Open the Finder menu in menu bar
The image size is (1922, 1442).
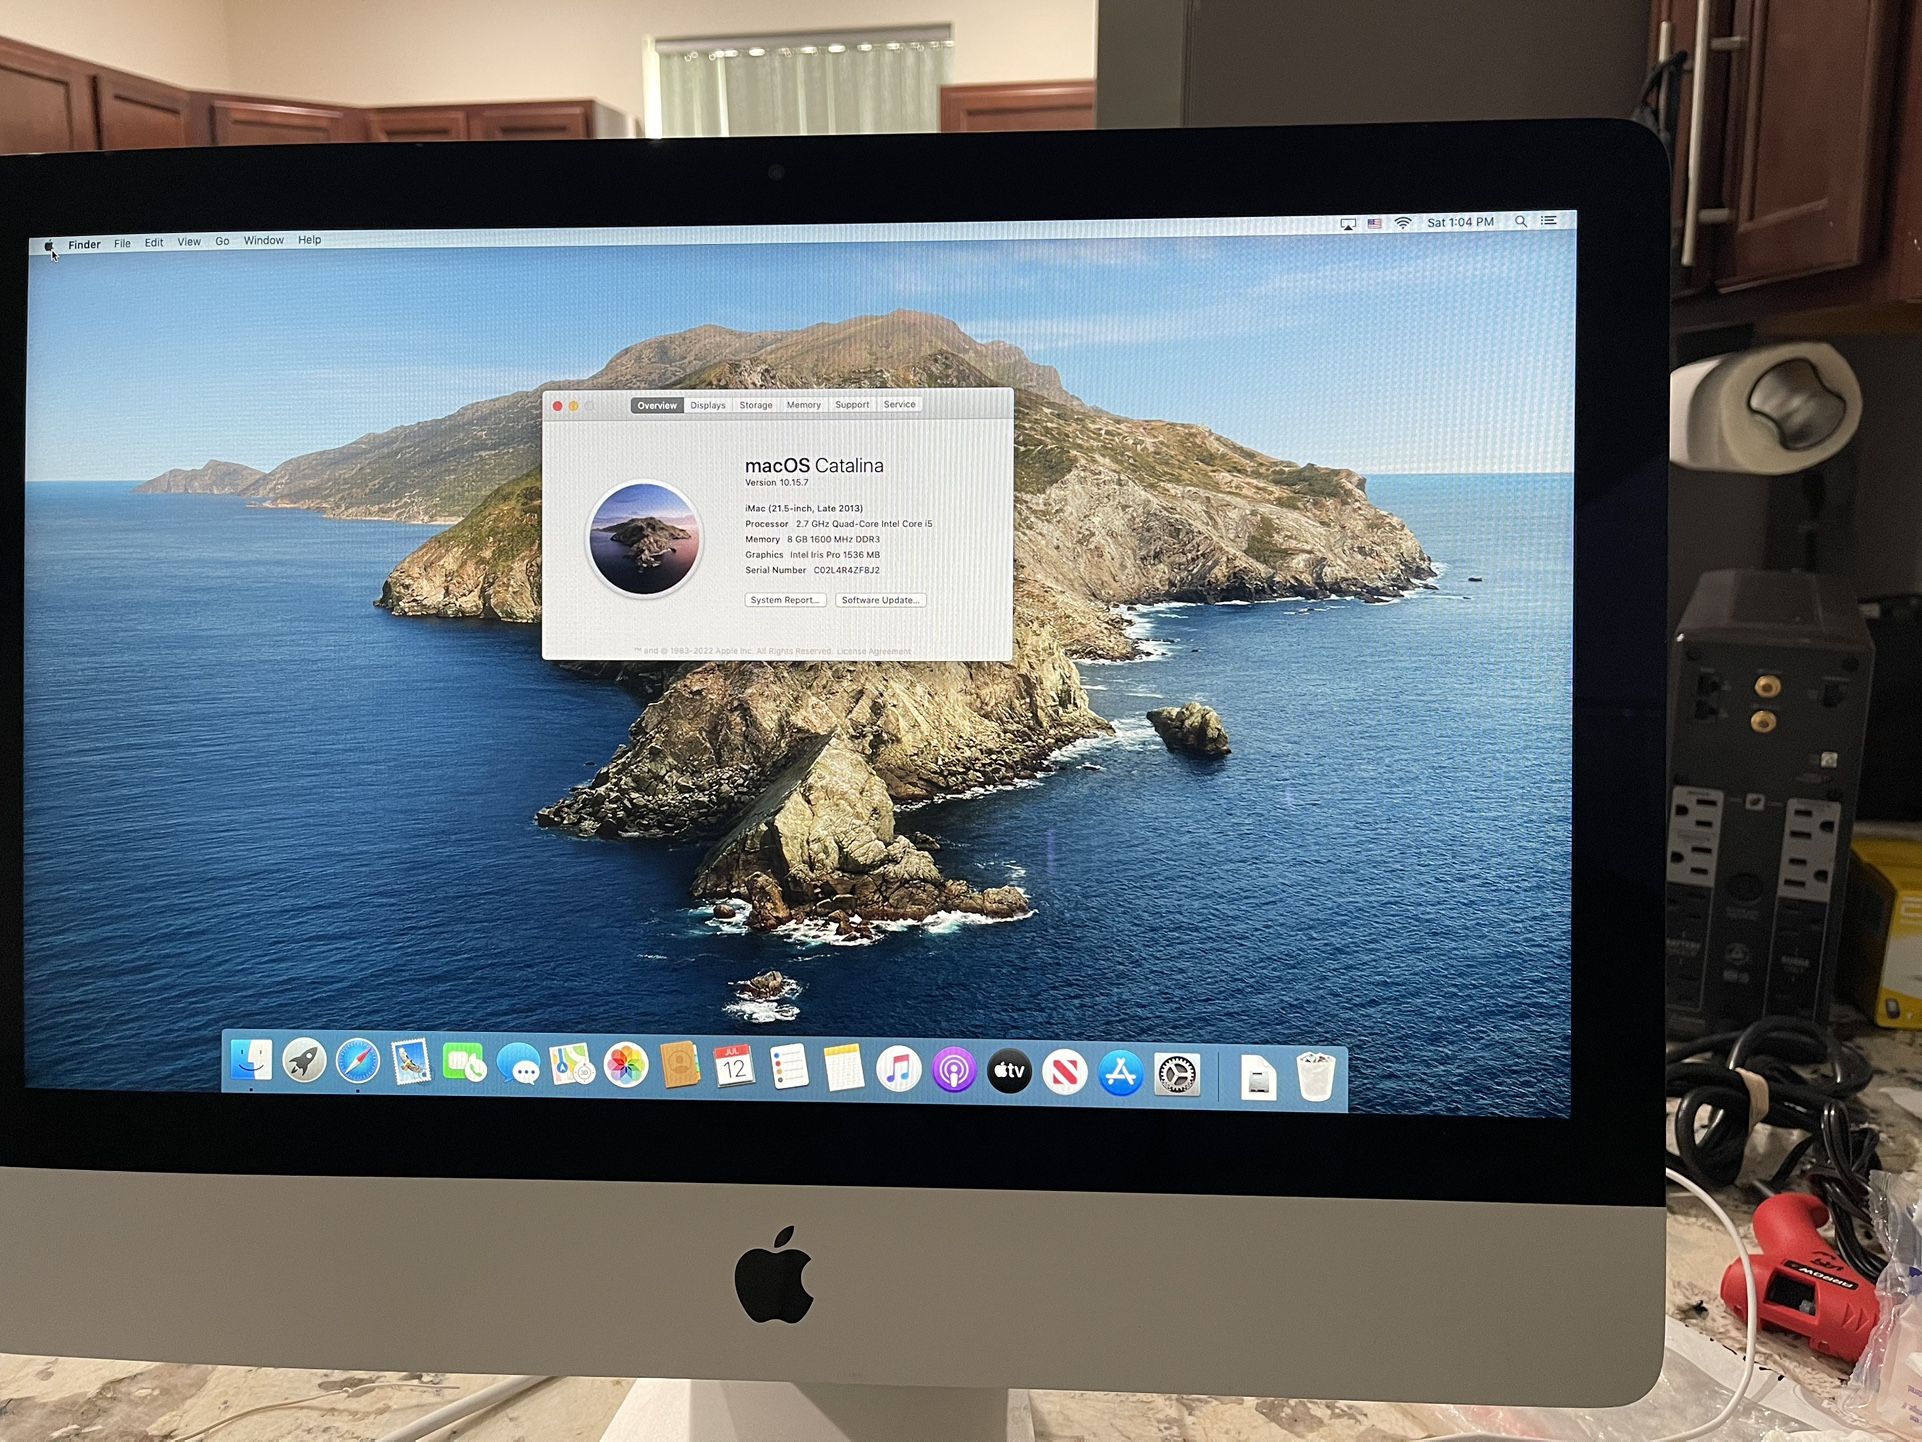pos(84,244)
